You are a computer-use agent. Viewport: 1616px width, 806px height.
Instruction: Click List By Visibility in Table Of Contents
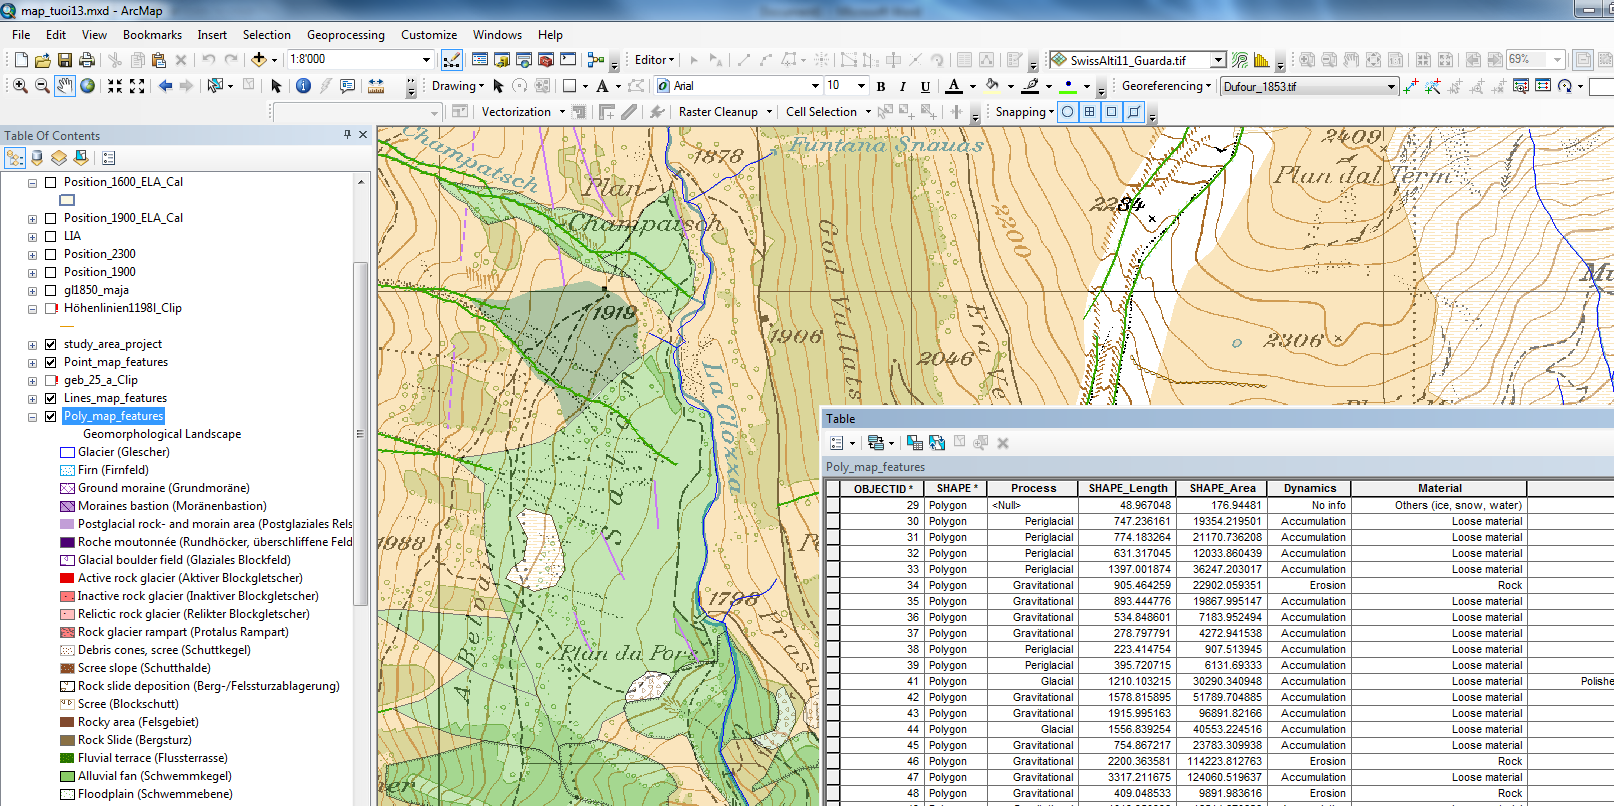click(59, 158)
